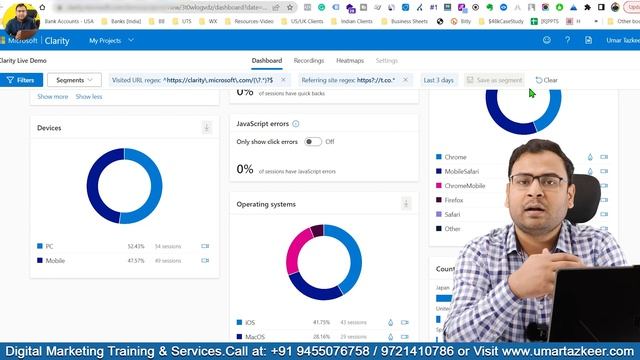The image size is (640, 360).
Task: Switch to the Settings tab
Action: [x=386, y=60]
